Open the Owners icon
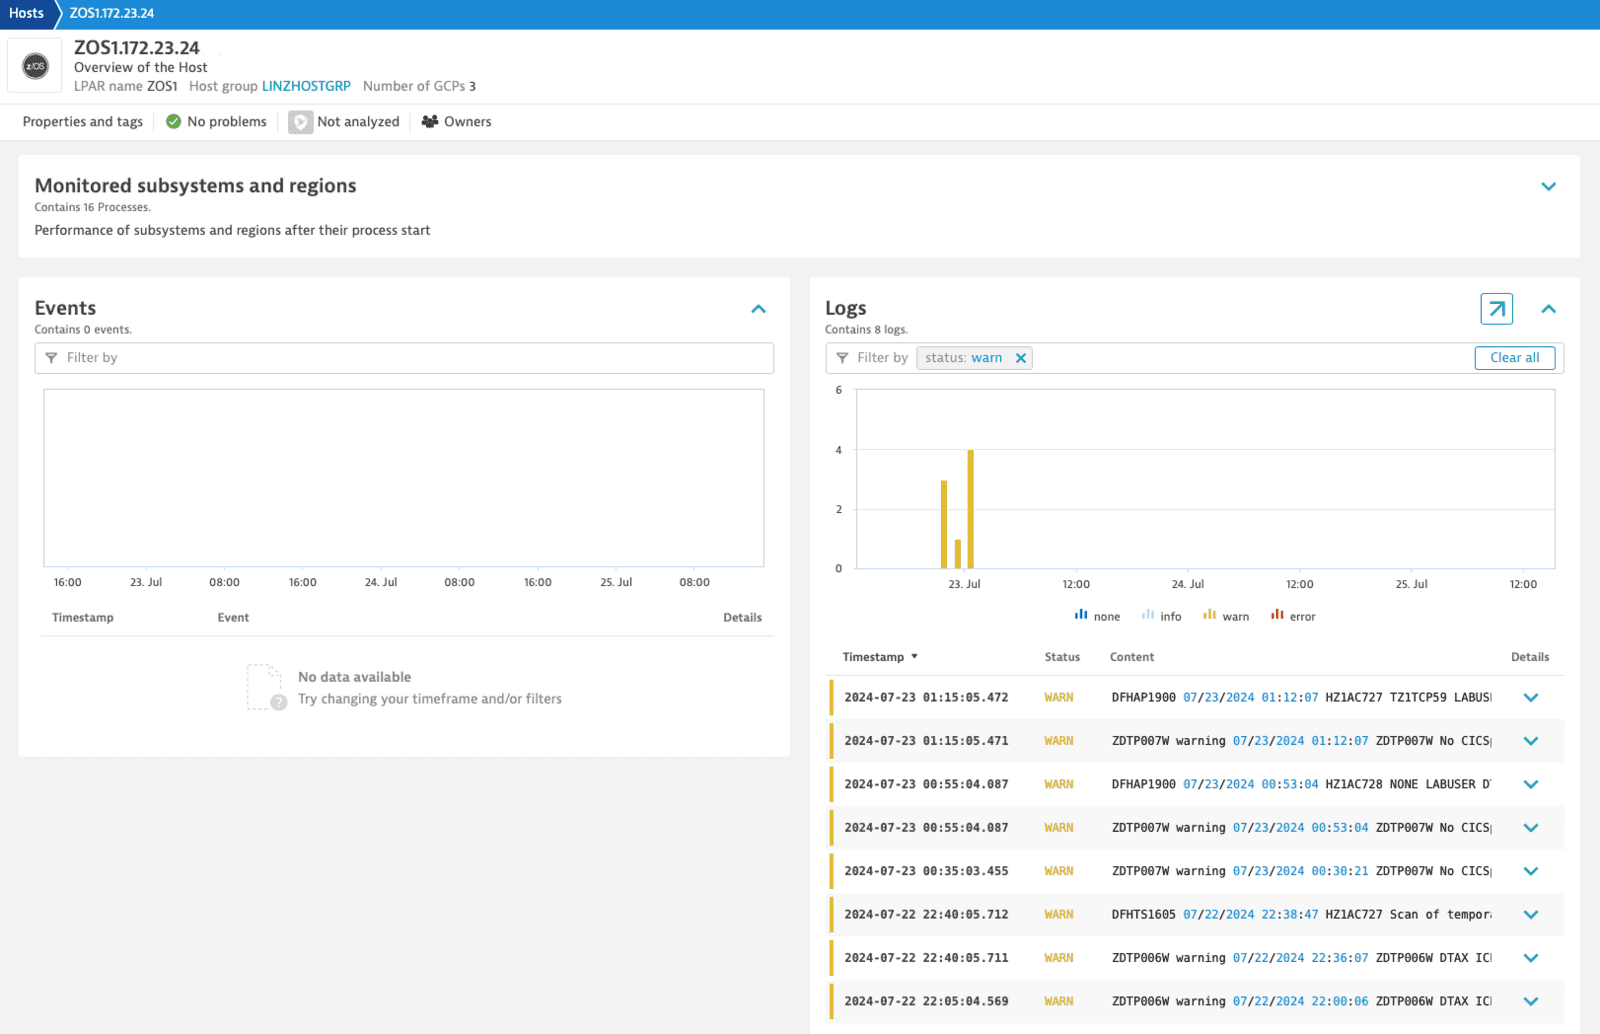Image resolution: width=1600 pixels, height=1034 pixels. click(429, 121)
